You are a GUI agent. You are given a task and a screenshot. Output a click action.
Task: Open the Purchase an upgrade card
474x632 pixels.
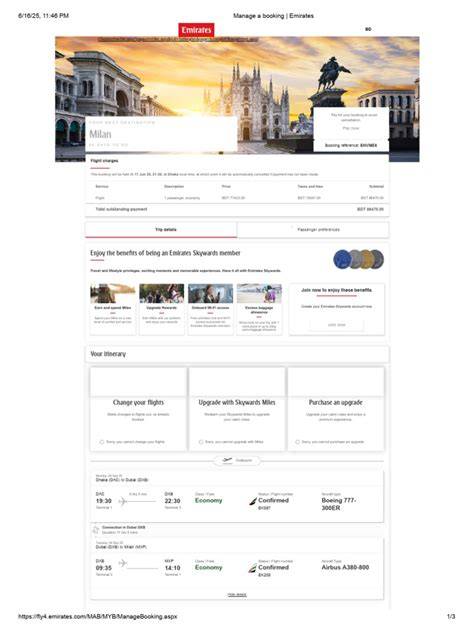[x=336, y=409]
